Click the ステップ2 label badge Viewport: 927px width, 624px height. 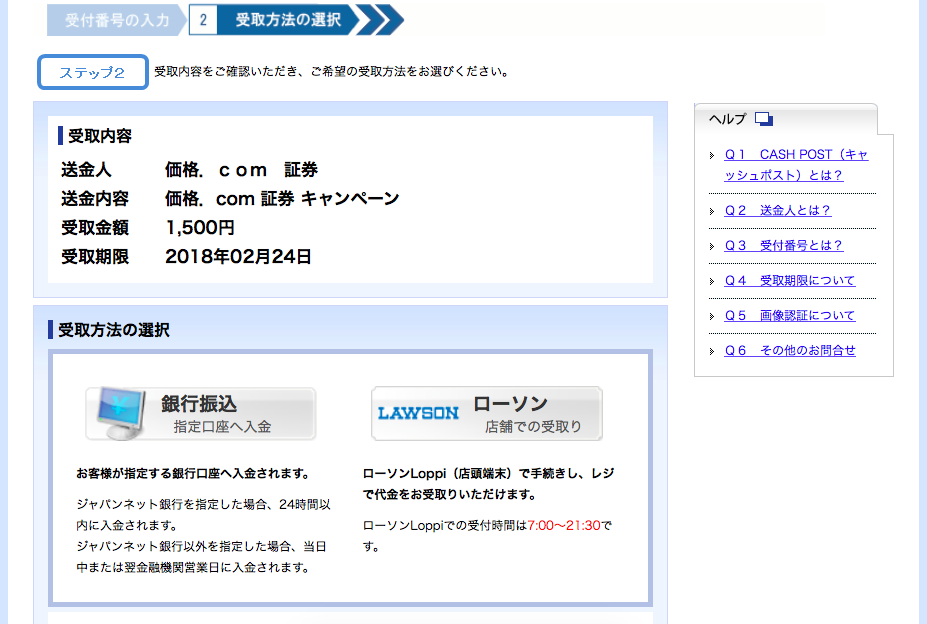tap(92, 72)
